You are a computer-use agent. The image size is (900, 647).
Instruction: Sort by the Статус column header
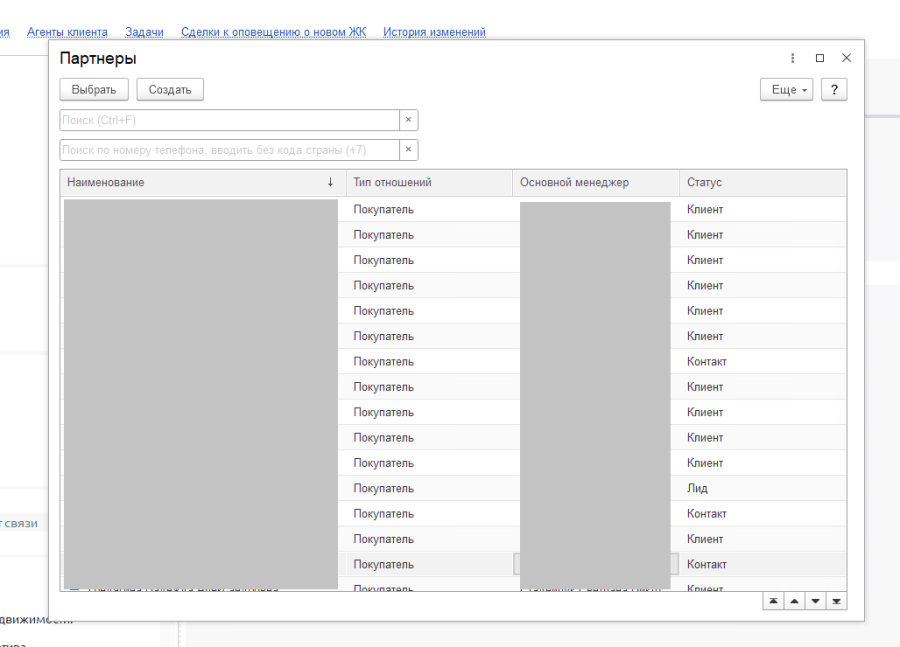760,183
